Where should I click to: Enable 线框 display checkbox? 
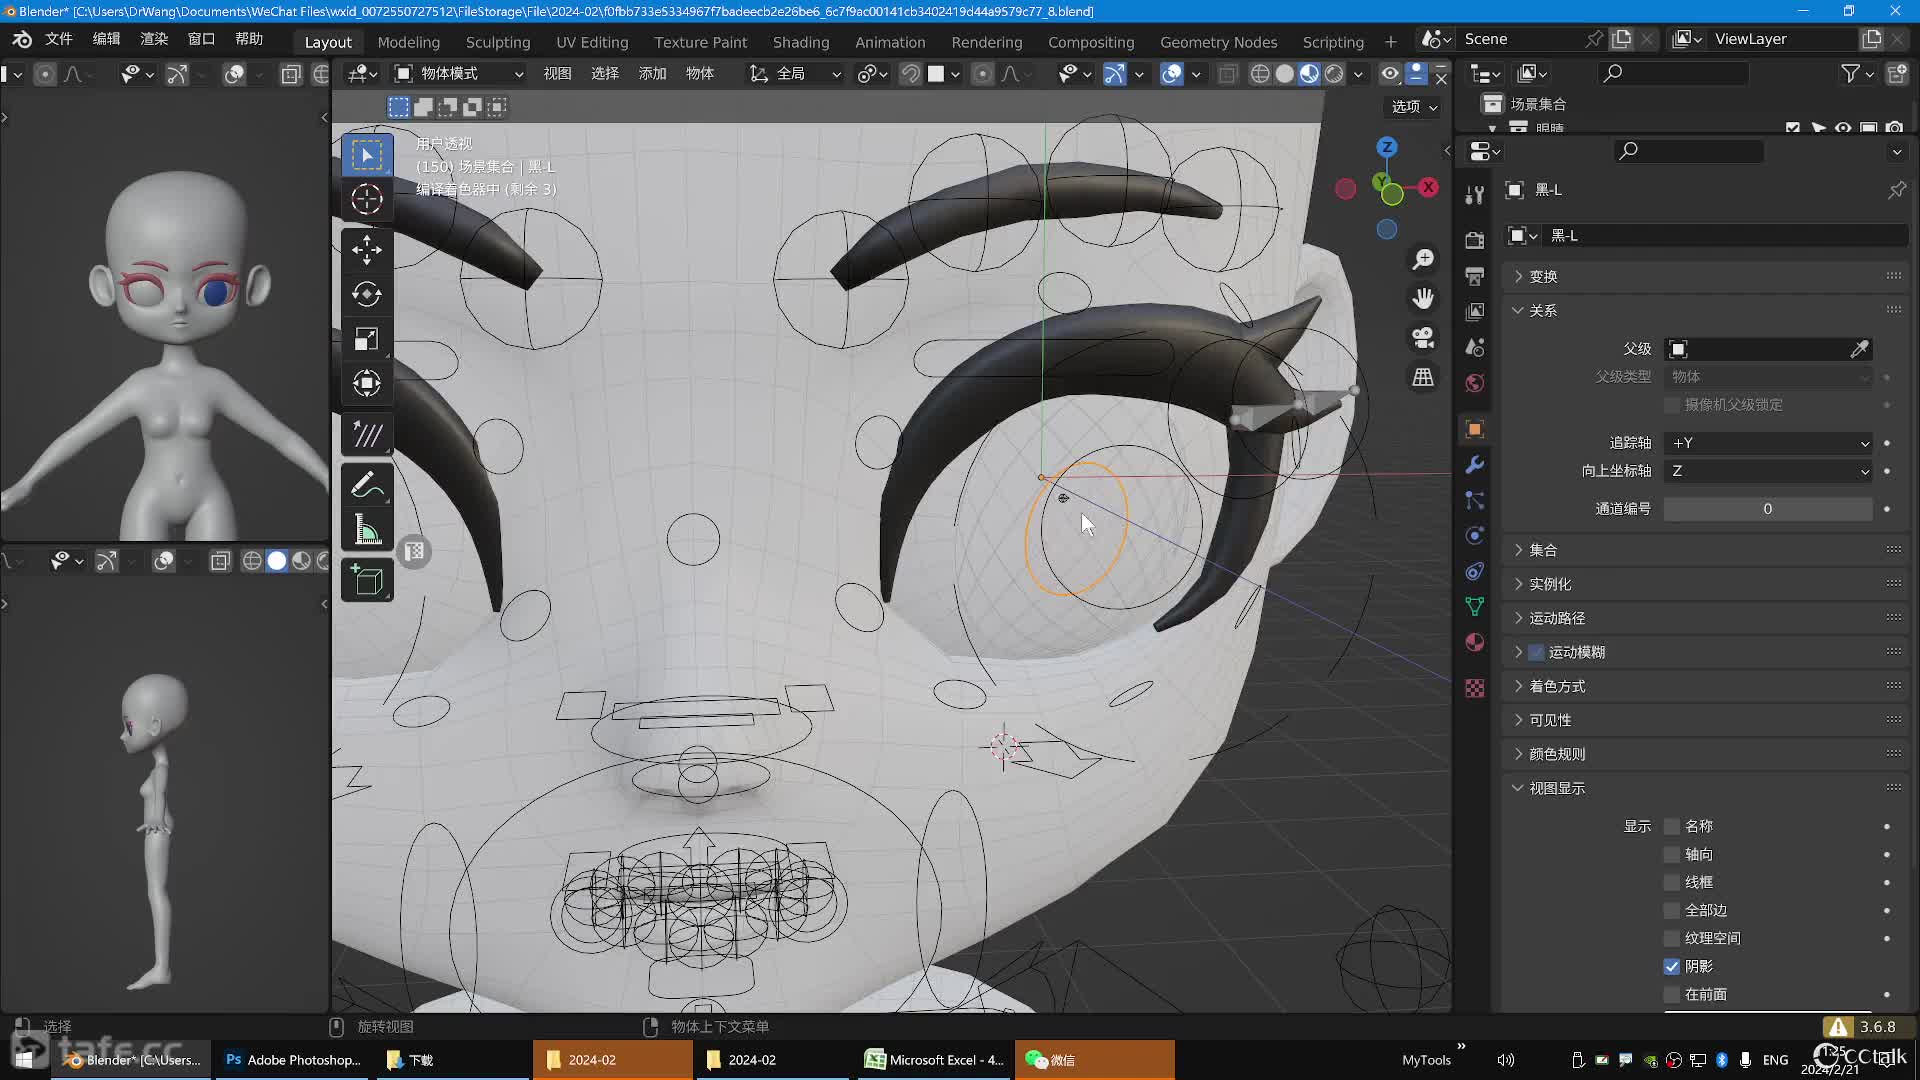point(1672,882)
